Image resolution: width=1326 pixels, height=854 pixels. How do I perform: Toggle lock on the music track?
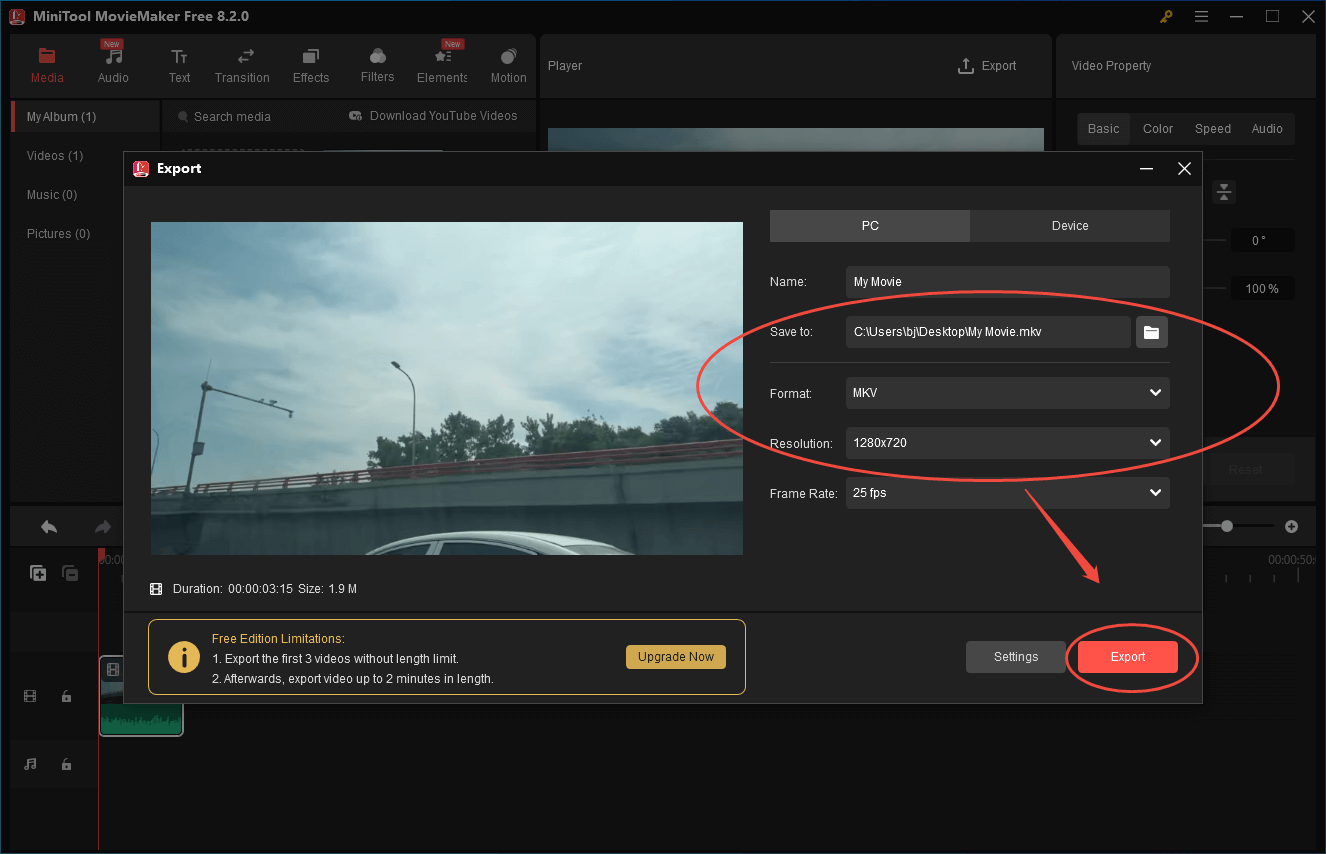click(x=66, y=764)
